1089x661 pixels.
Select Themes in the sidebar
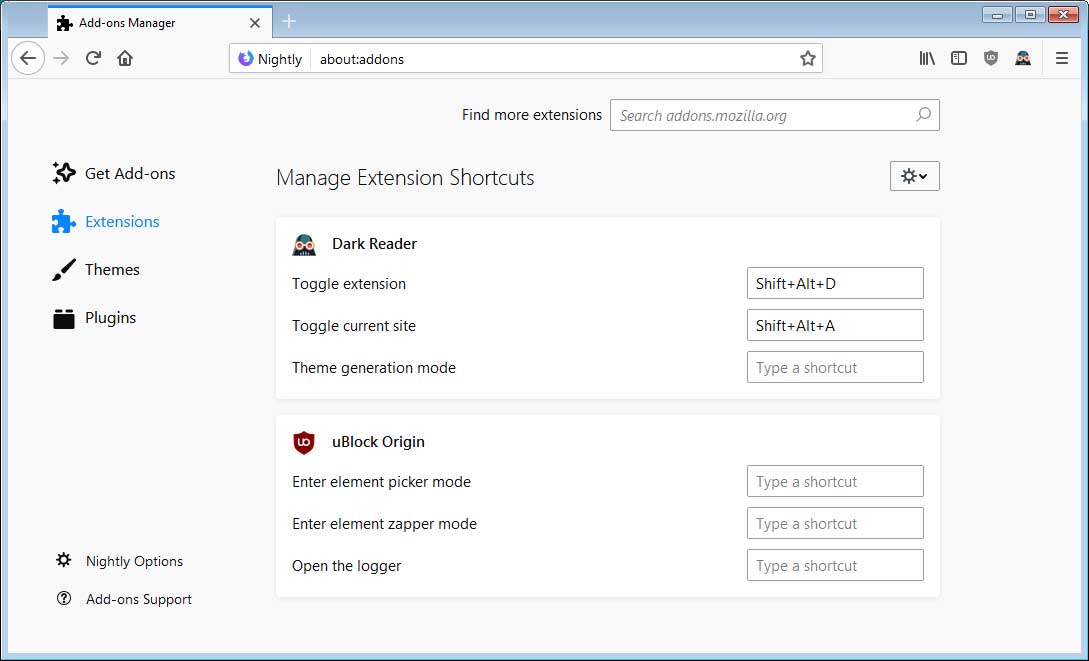click(x=113, y=269)
